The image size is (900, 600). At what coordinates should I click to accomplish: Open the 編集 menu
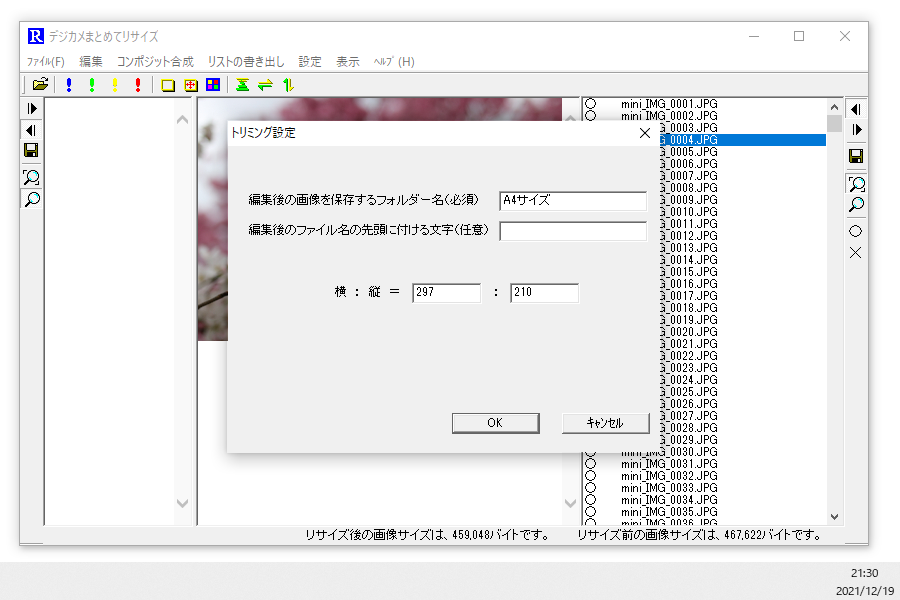pos(91,61)
